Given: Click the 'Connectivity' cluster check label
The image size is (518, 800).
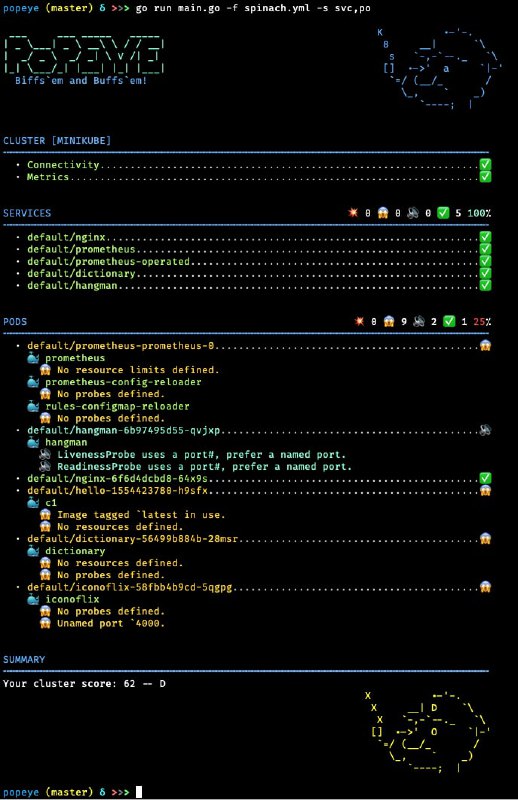Looking at the screenshot, I should tap(63, 164).
